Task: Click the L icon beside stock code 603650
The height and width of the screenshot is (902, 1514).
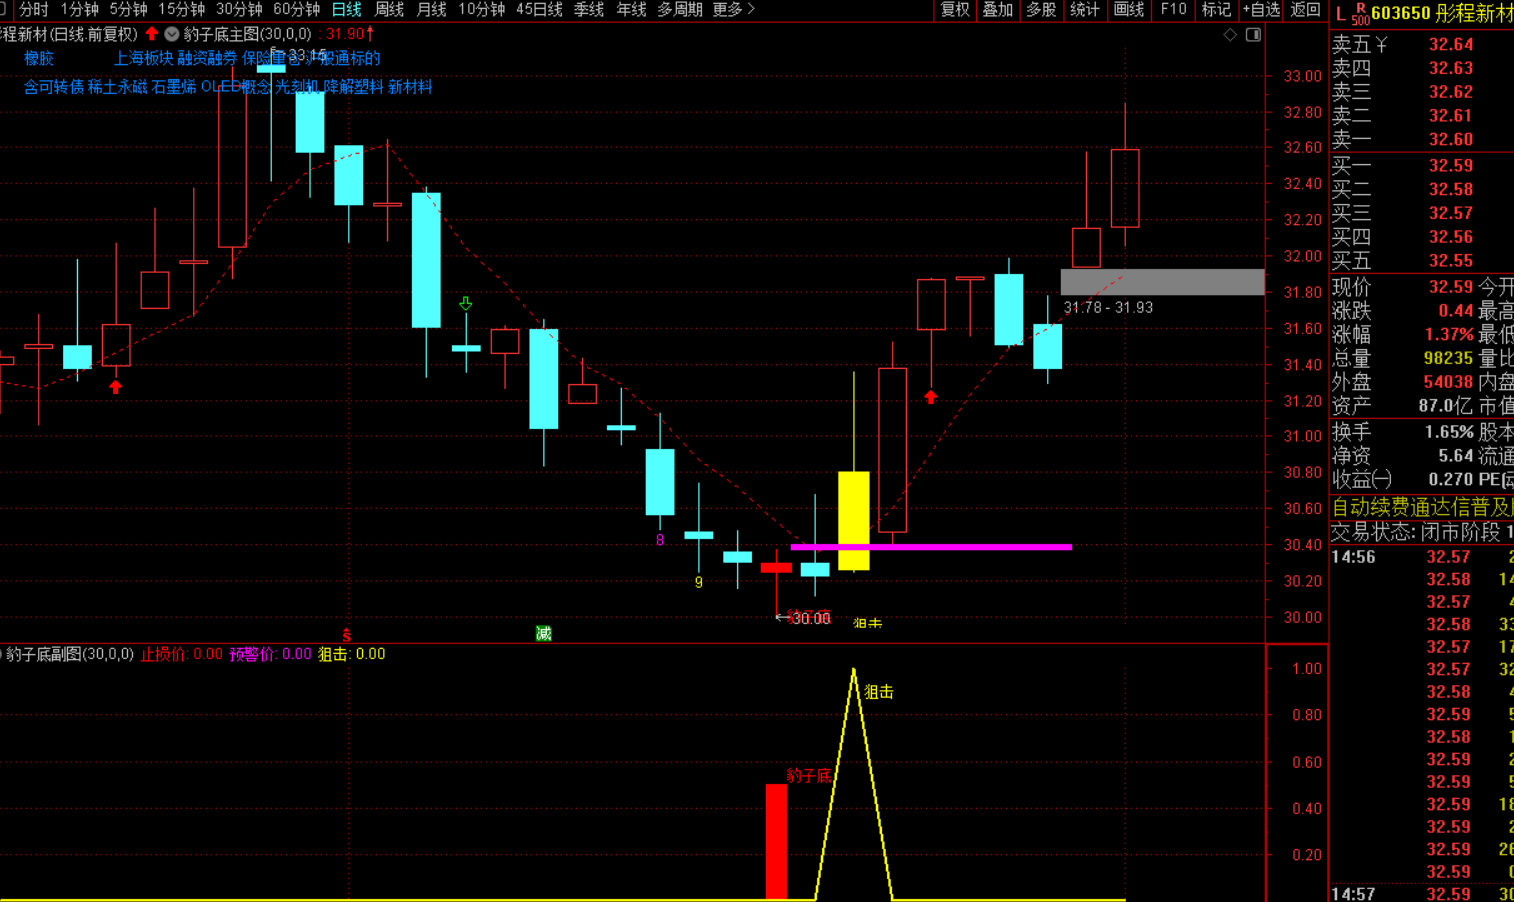Action: click(1340, 13)
